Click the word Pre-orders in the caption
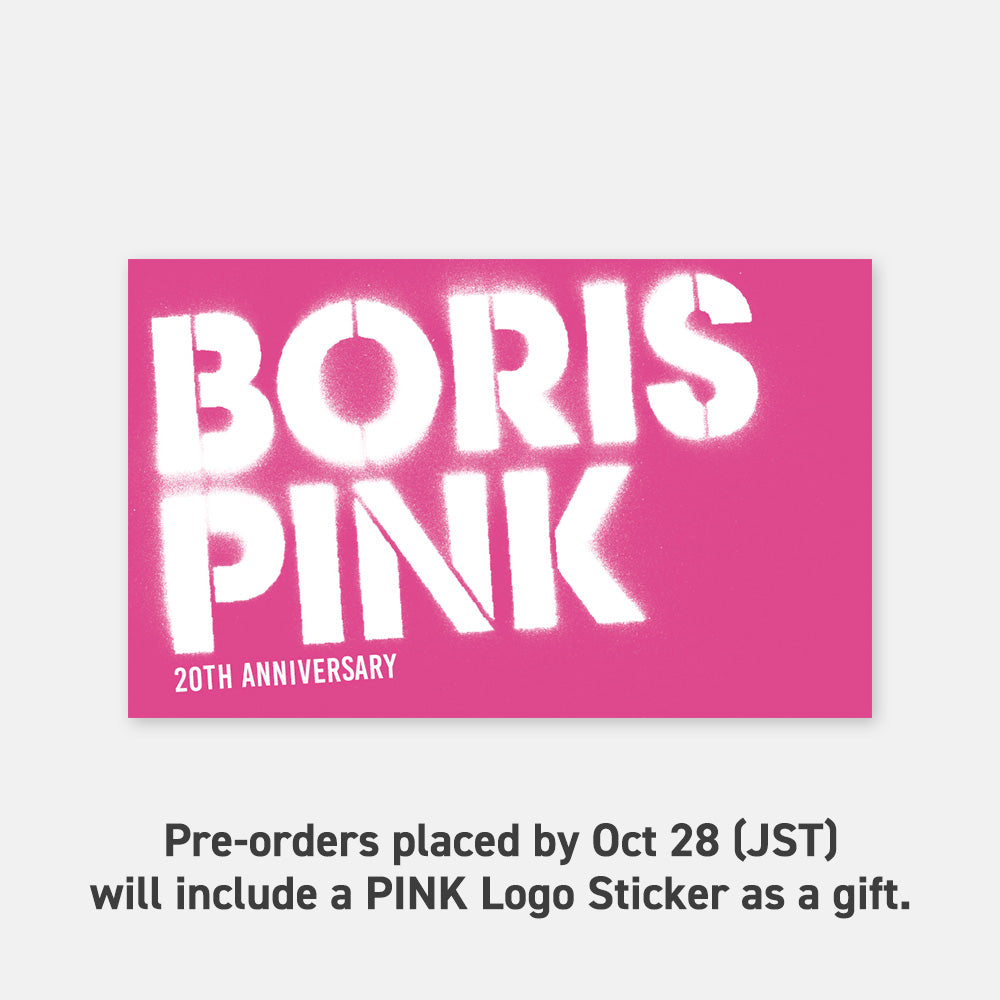This screenshot has height=1000, width=1000. coord(272,841)
